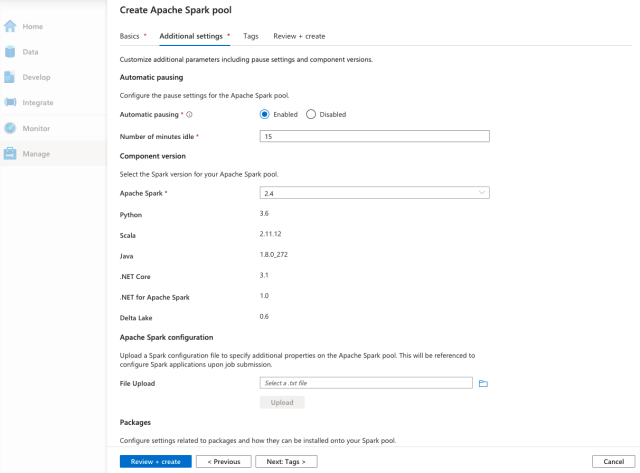
Task: Click the grey Upload button
Action: click(x=282, y=402)
